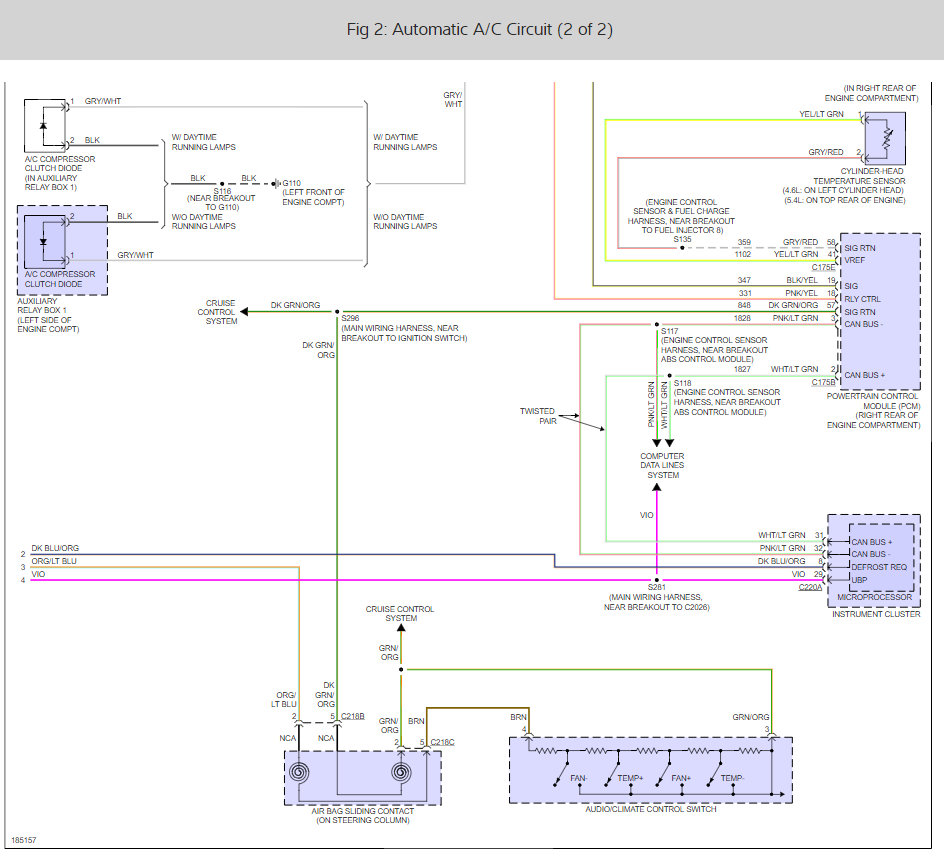Click the 'DEFROST REQ' label in the instrument cluster

point(879,567)
